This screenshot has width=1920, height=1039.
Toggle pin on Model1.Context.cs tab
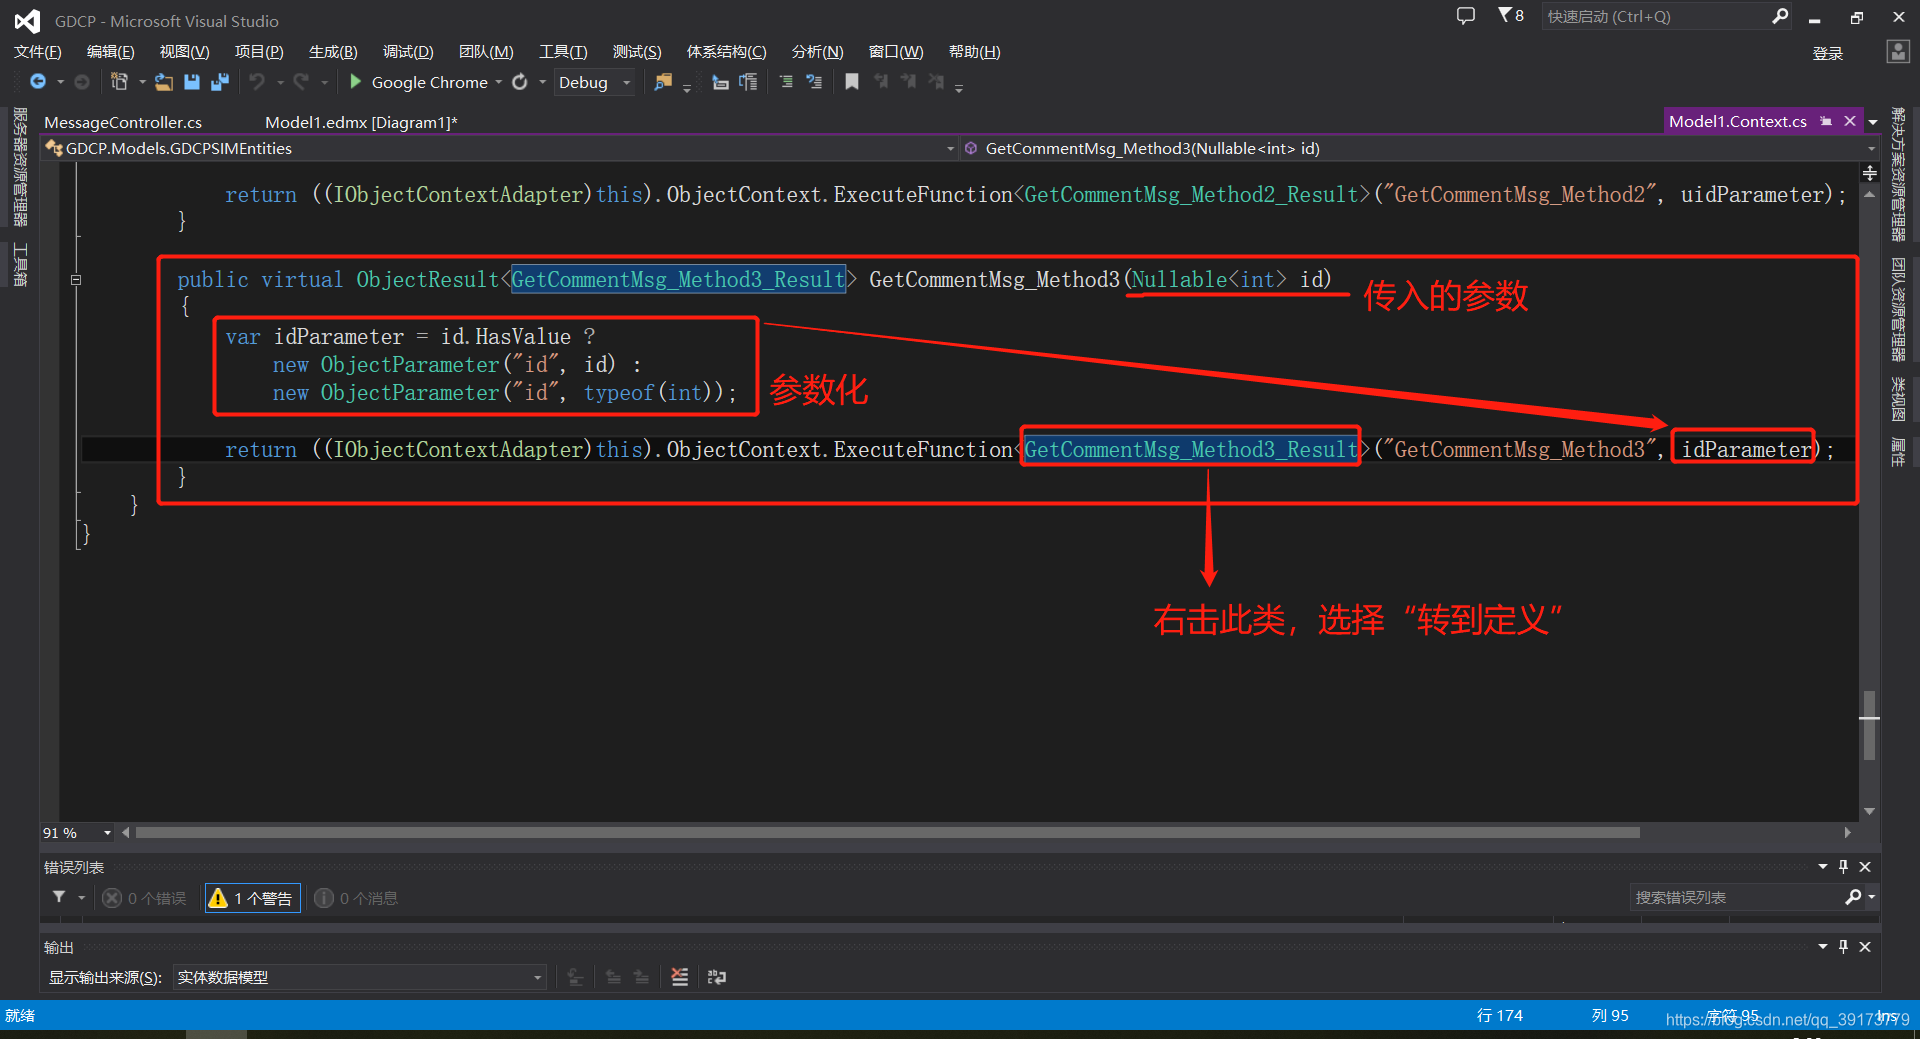[x=1826, y=121]
